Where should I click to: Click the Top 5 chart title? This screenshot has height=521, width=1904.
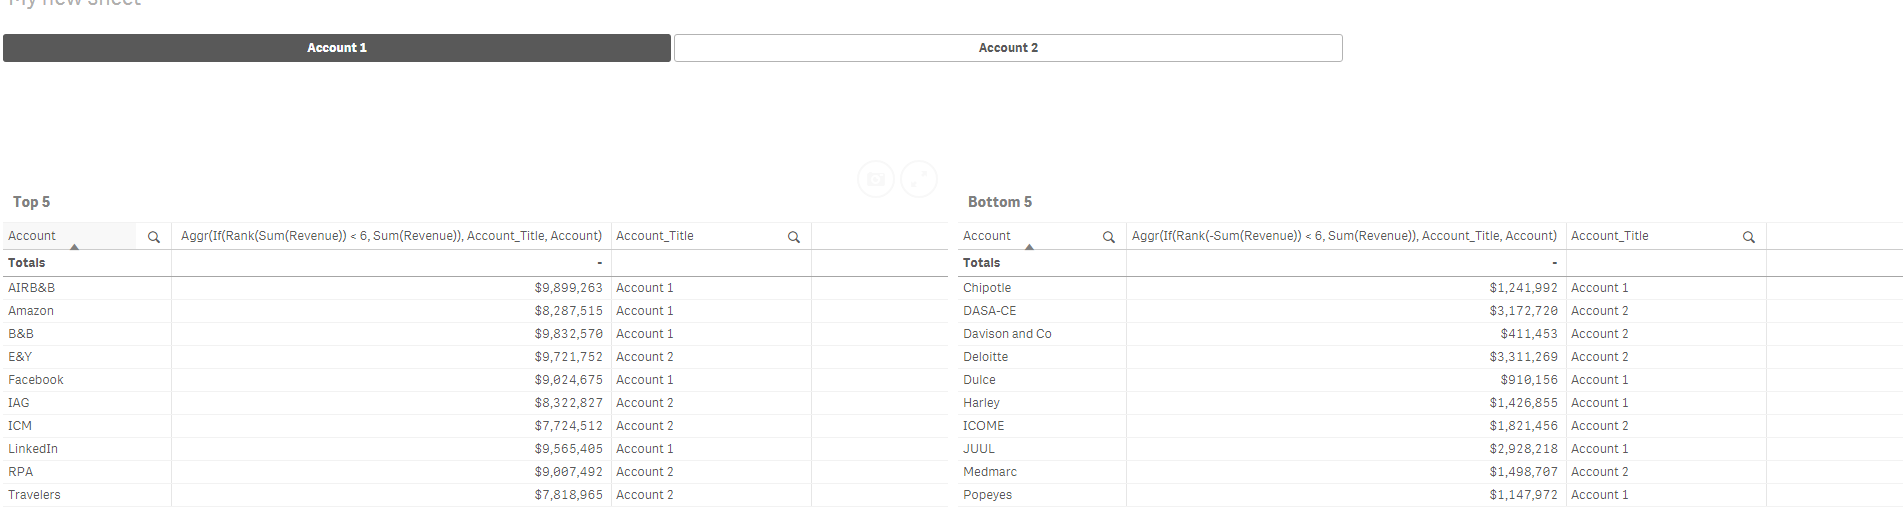31,202
